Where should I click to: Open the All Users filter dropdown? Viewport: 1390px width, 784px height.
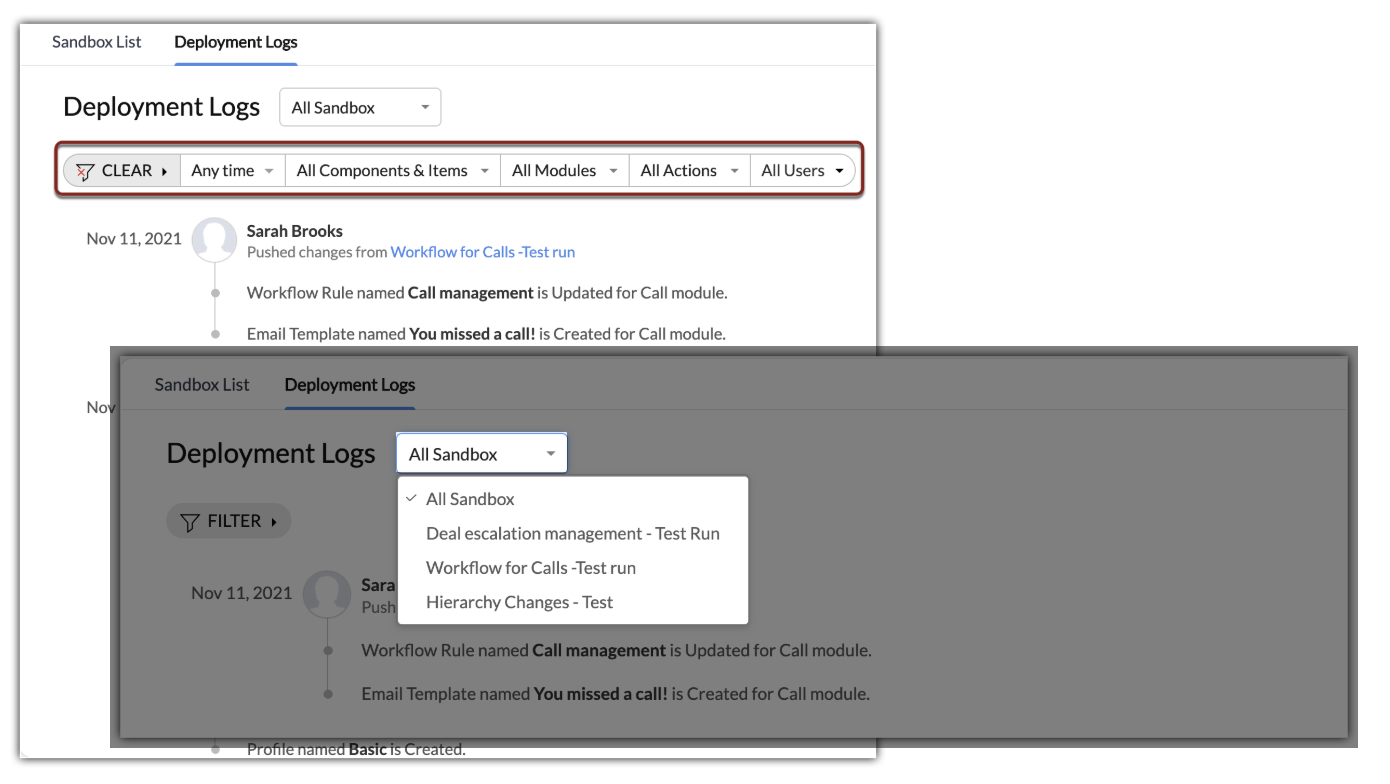pyautogui.click(x=802, y=171)
